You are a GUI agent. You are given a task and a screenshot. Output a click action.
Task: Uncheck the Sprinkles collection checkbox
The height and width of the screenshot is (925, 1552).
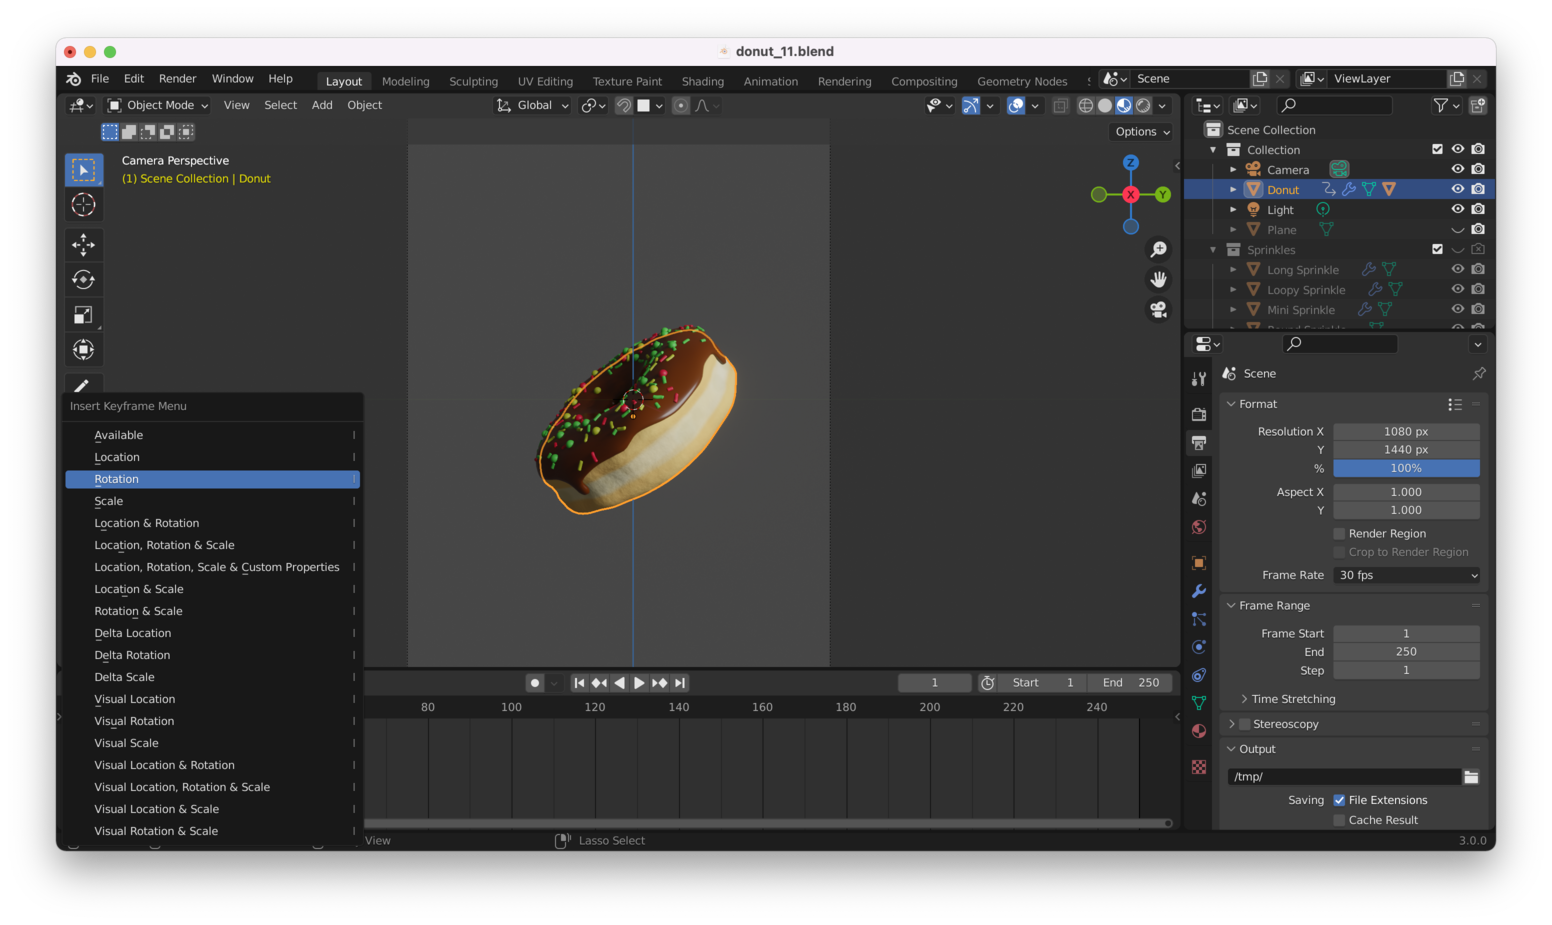point(1438,249)
